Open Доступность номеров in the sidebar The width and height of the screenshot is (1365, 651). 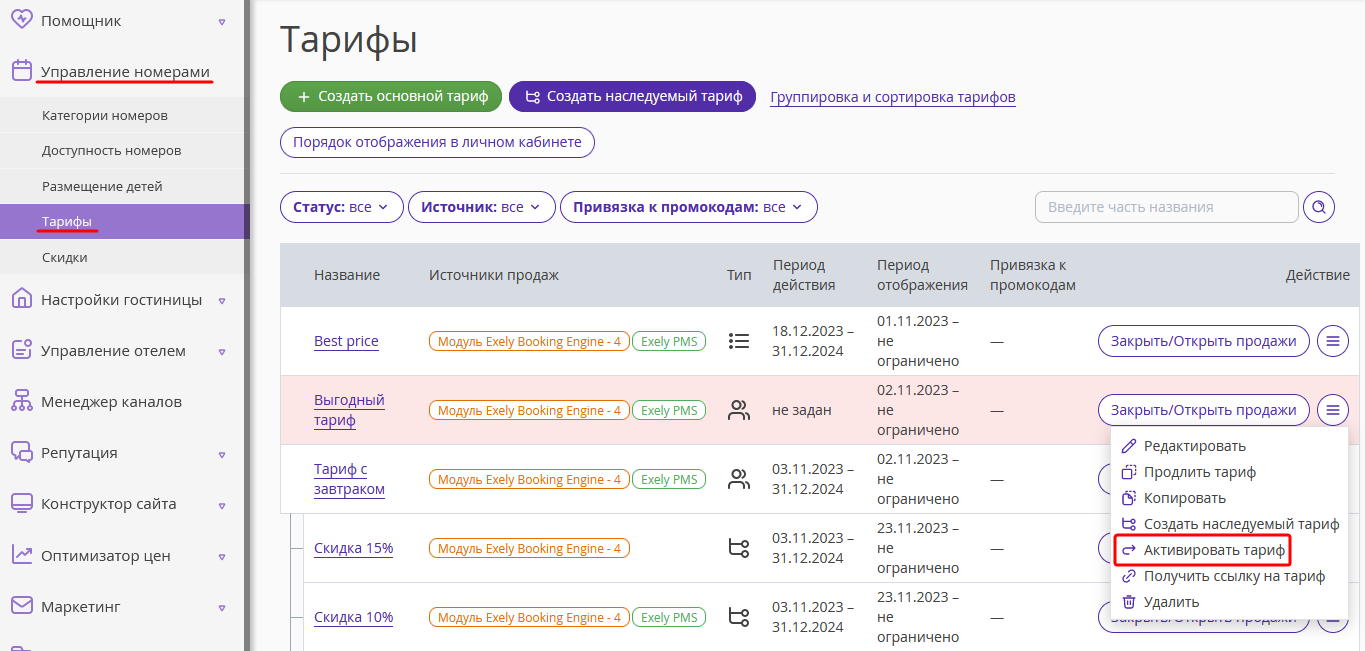pos(112,151)
